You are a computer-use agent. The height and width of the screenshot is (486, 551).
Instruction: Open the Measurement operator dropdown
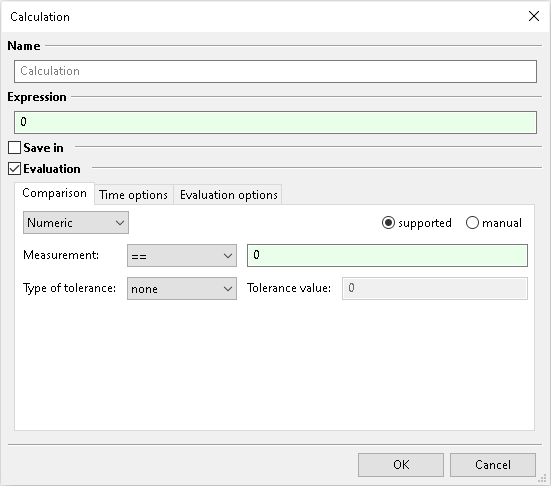coord(182,255)
